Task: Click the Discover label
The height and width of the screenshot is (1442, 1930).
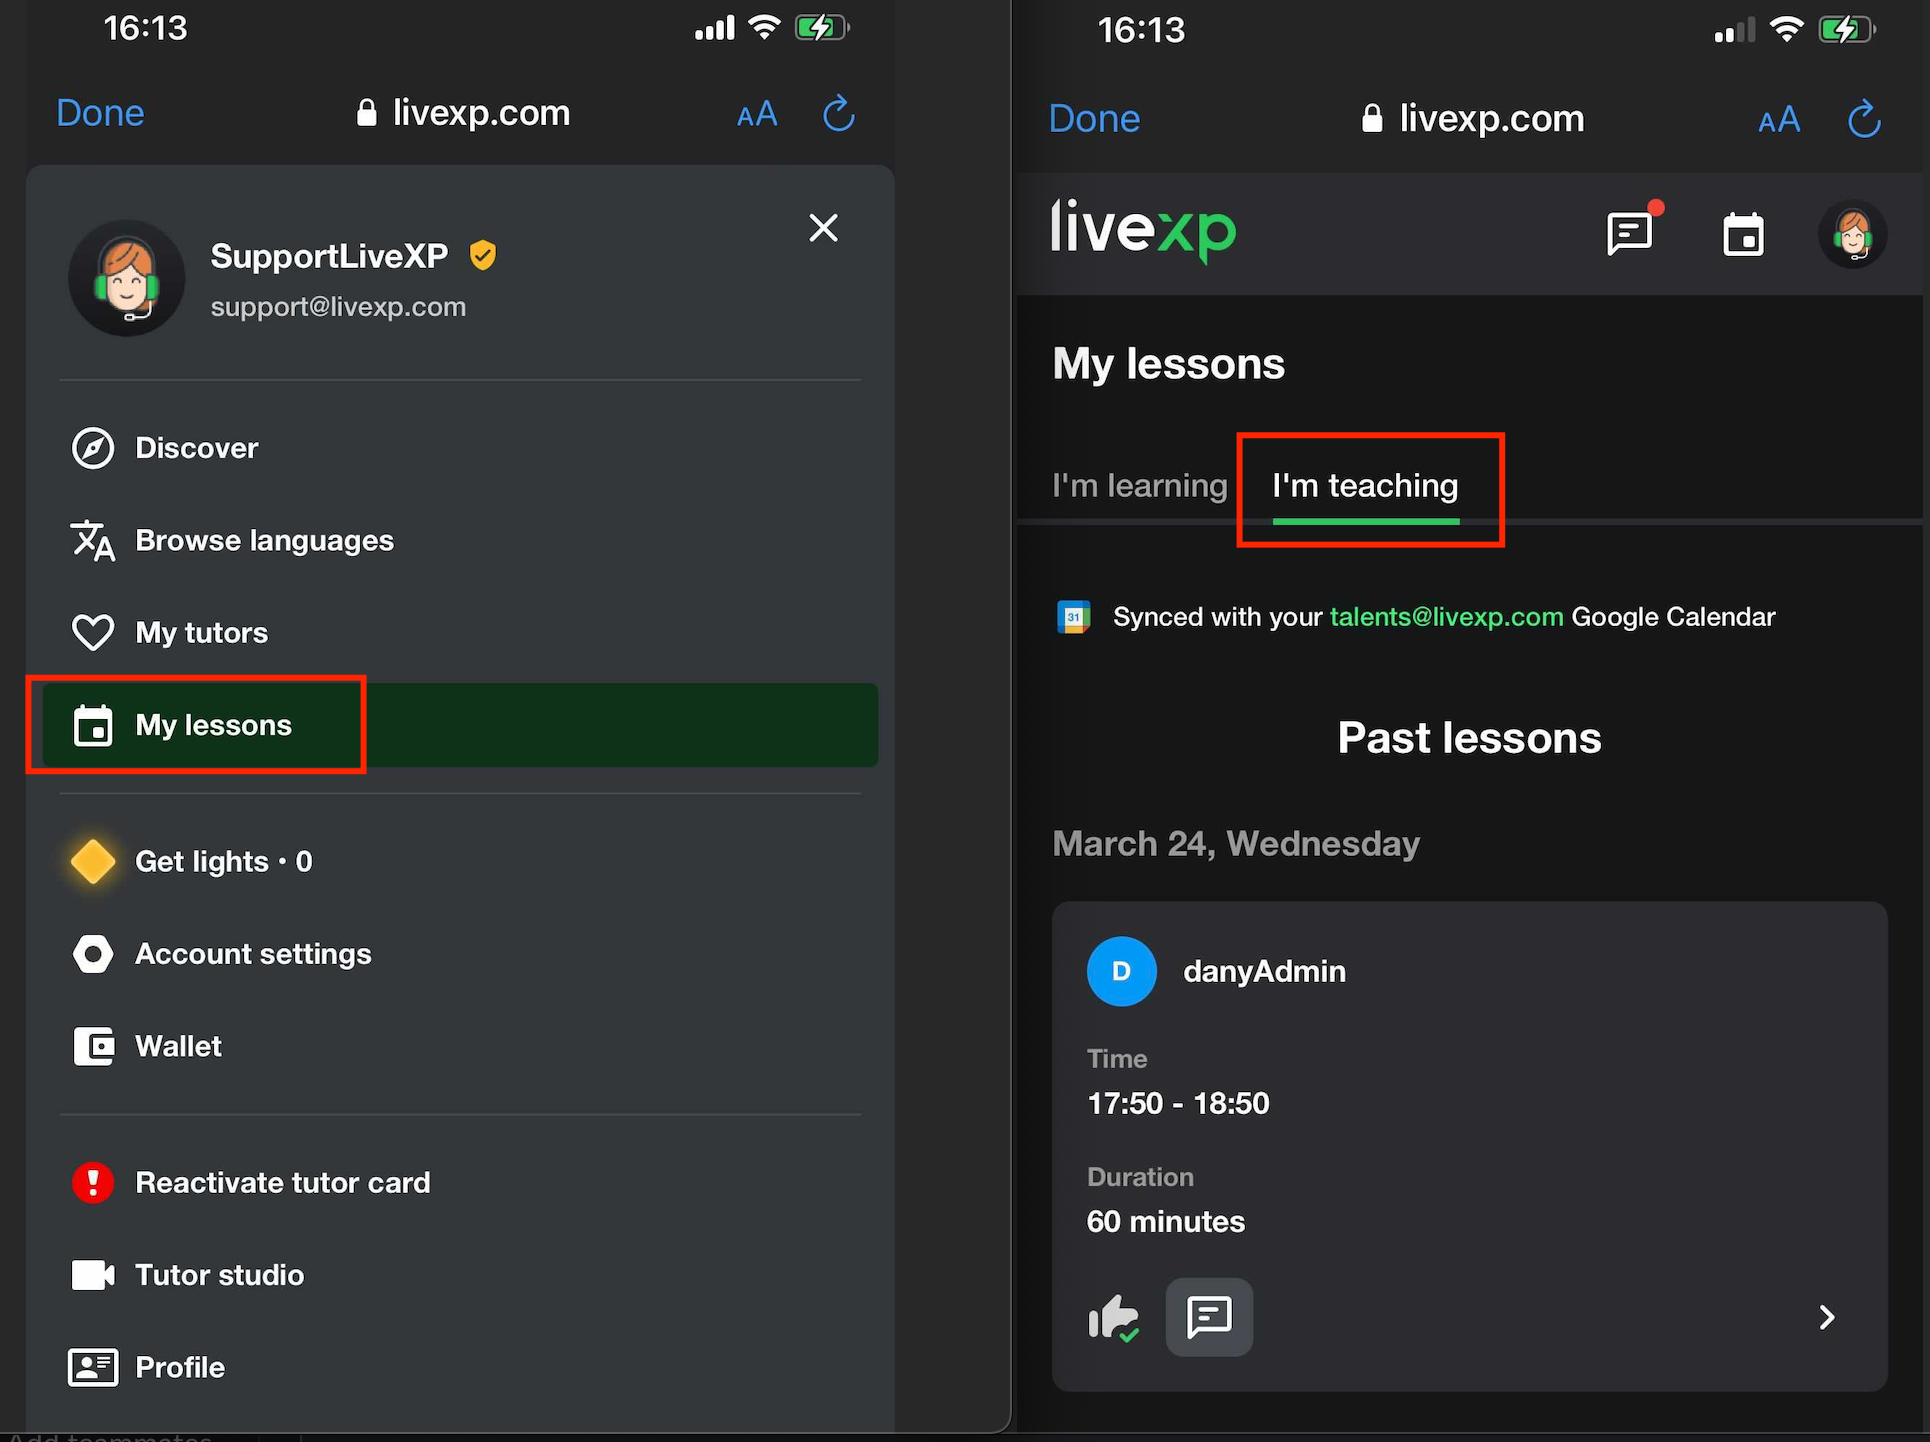Action: [x=197, y=448]
